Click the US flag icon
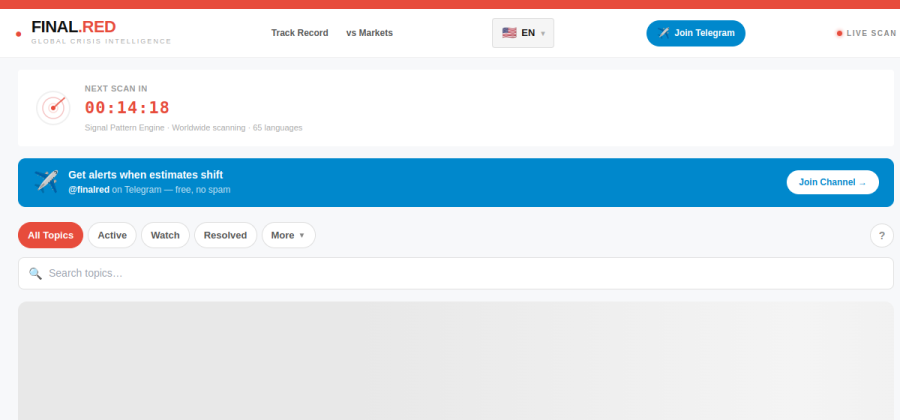This screenshot has width=900, height=420. point(509,33)
